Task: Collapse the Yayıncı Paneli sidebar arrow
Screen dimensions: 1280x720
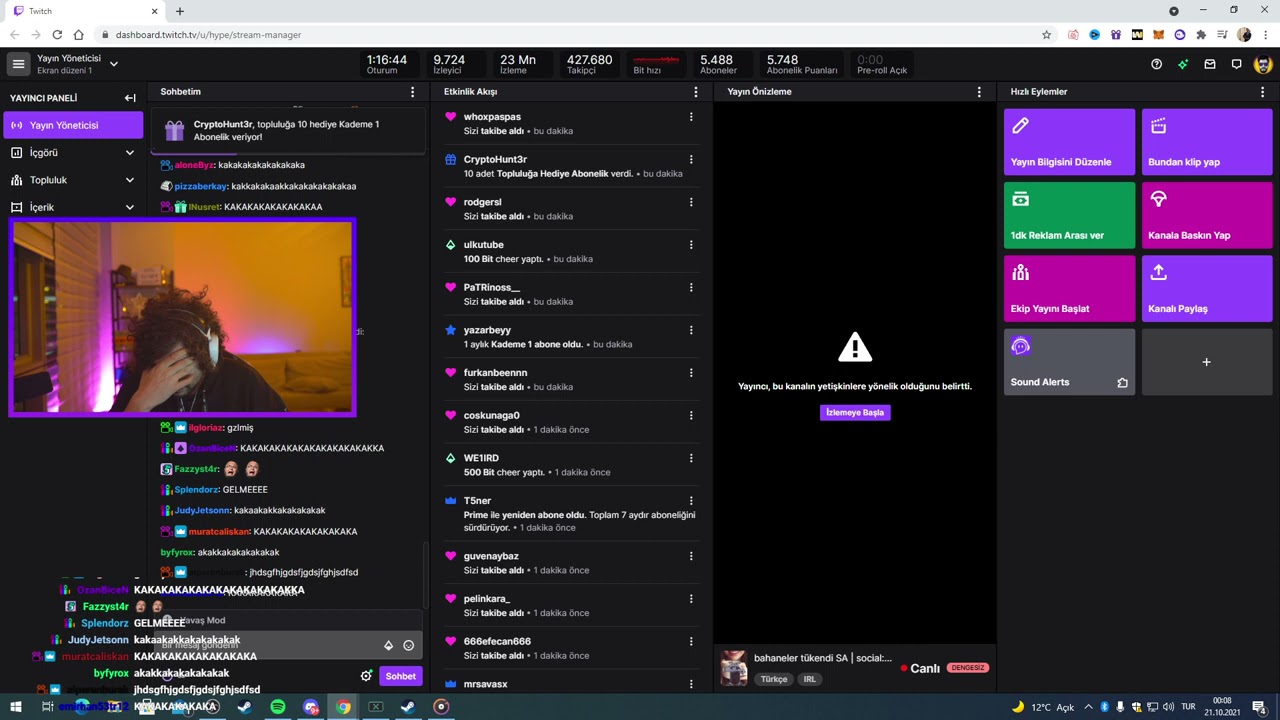Action: pyautogui.click(x=130, y=98)
